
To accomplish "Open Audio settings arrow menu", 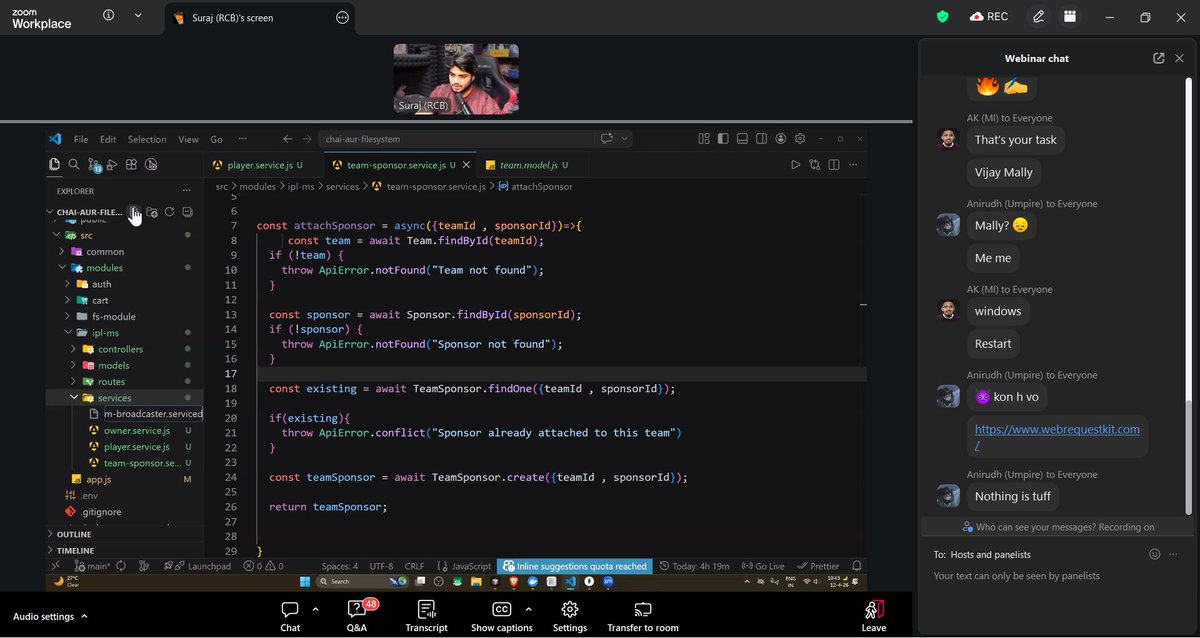I will pos(84,617).
